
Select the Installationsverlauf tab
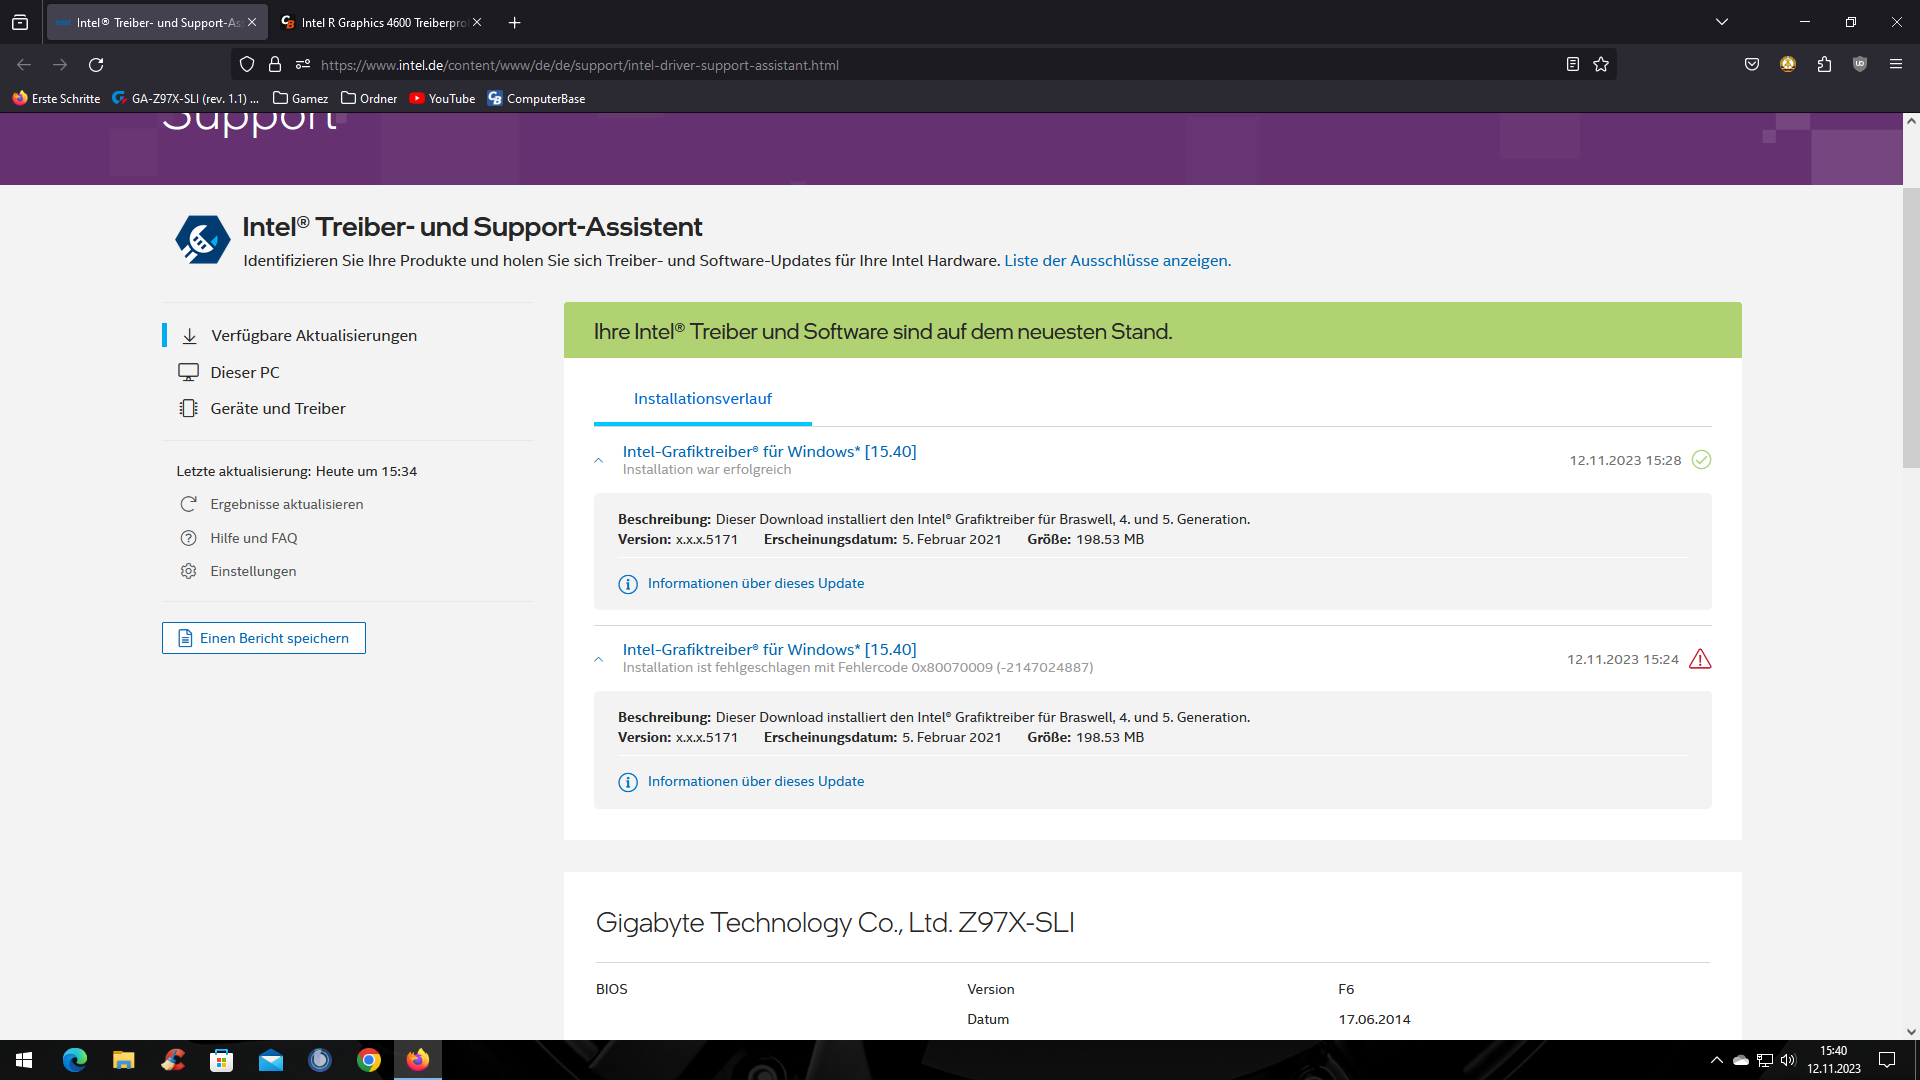coord(702,399)
